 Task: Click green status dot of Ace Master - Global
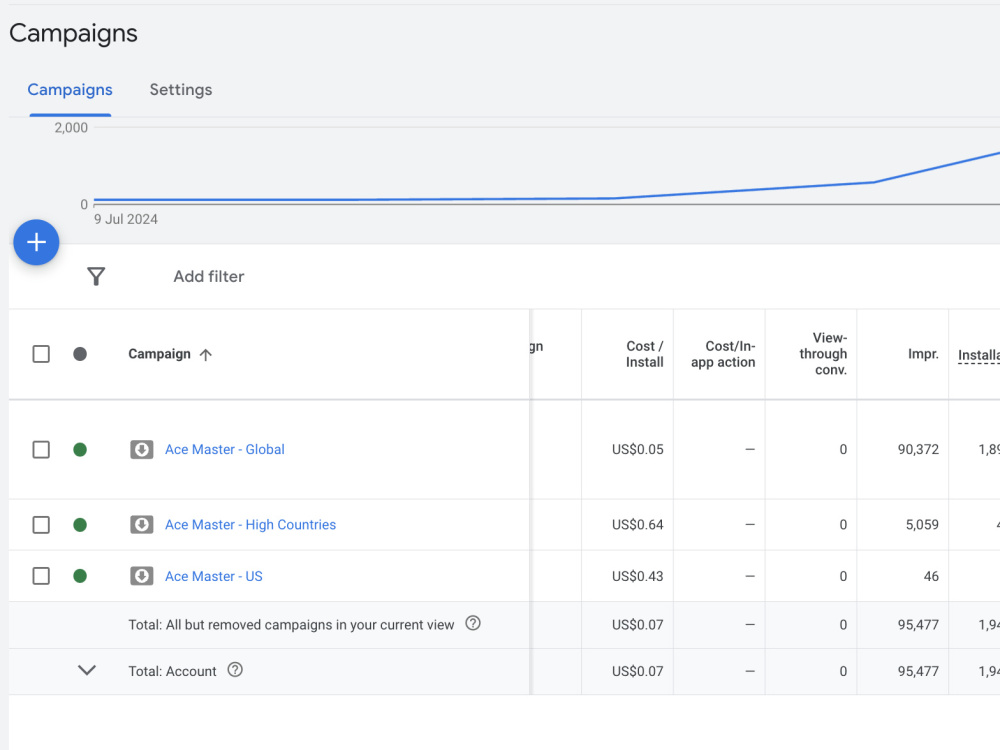[80, 450]
